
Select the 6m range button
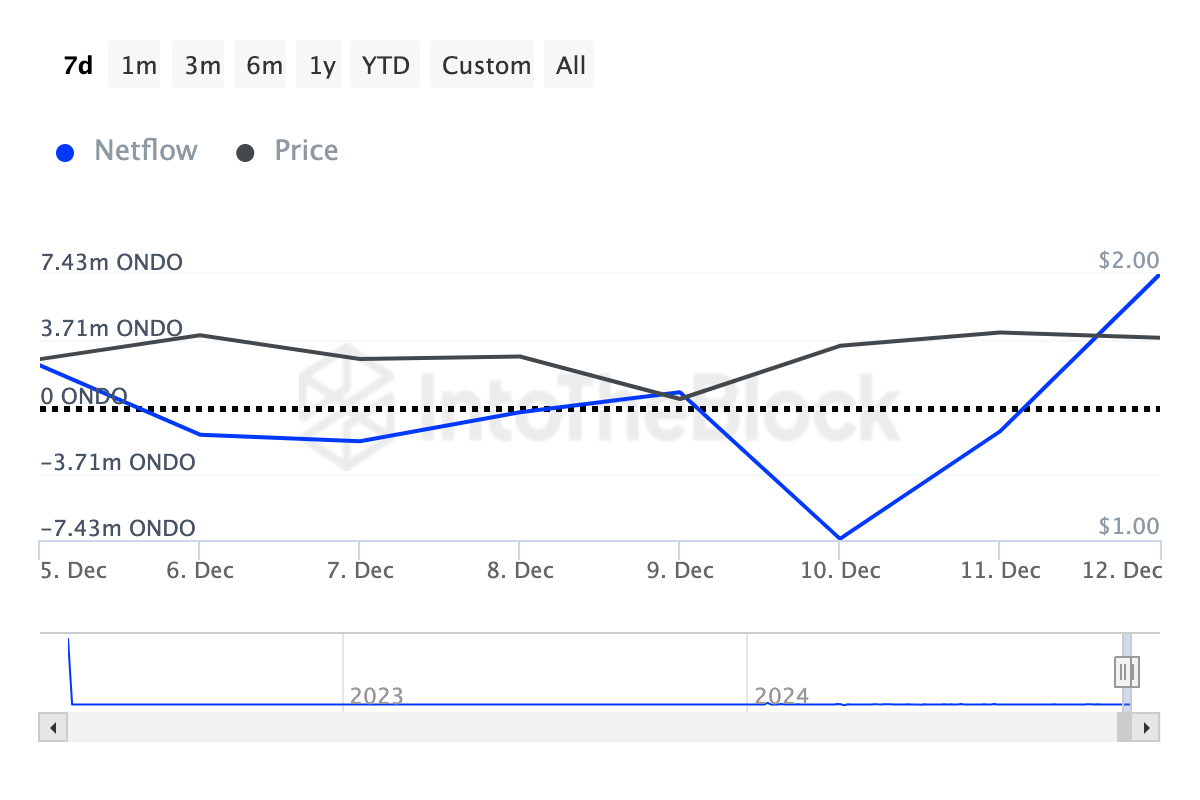(x=264, y=65)
